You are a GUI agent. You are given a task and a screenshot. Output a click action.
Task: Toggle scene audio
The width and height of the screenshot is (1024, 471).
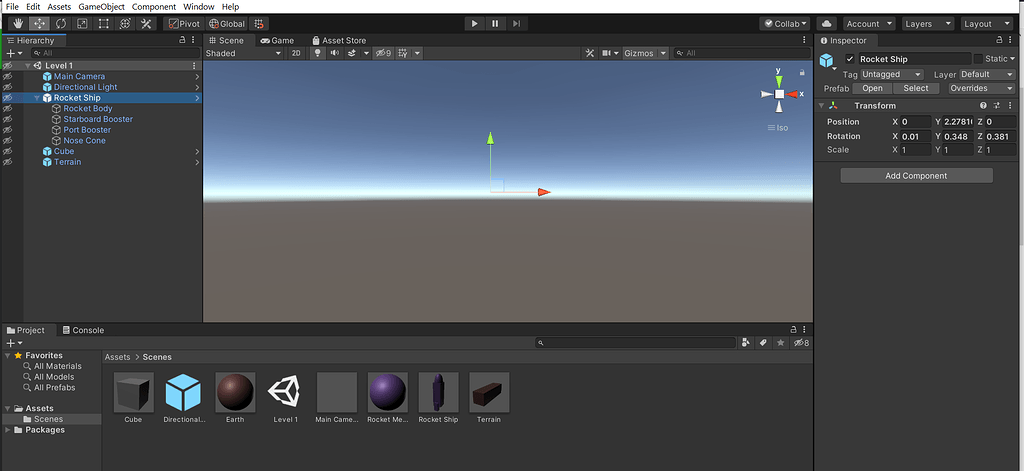point(335,53)
